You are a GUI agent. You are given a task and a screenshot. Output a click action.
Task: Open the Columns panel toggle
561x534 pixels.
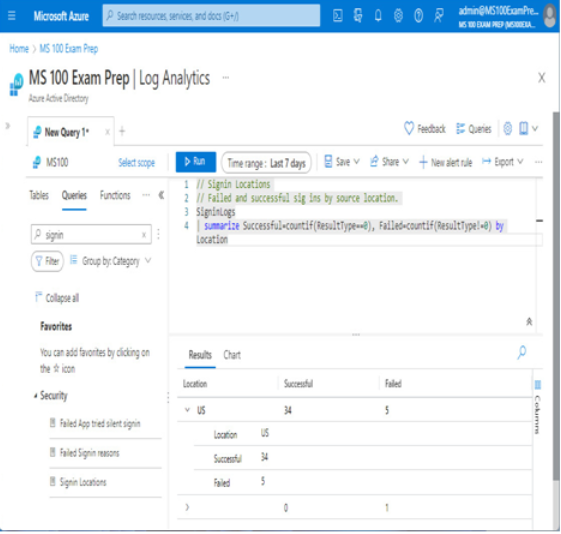pos(537,407)
